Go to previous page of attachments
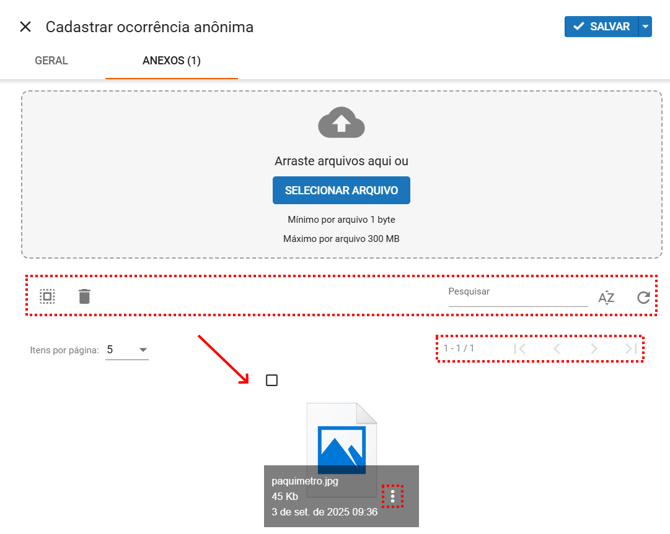This screenshot has width=670, height=534. 557,349
